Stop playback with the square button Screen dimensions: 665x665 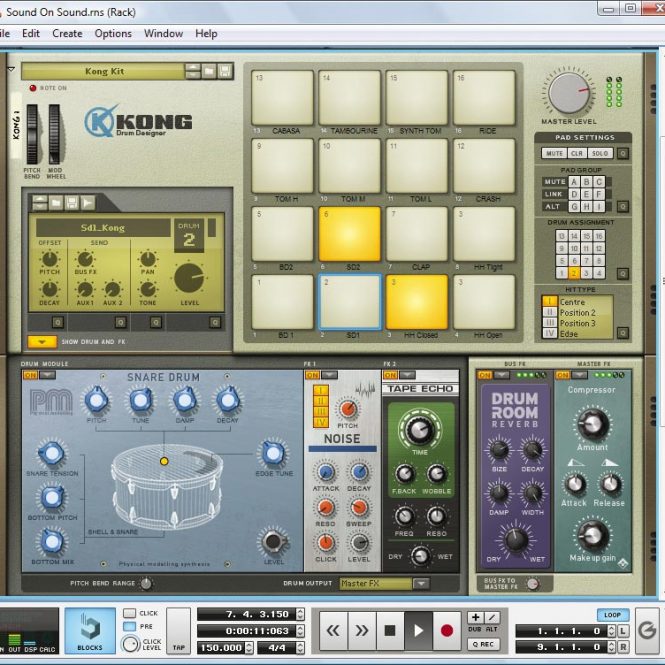point(390,631)
